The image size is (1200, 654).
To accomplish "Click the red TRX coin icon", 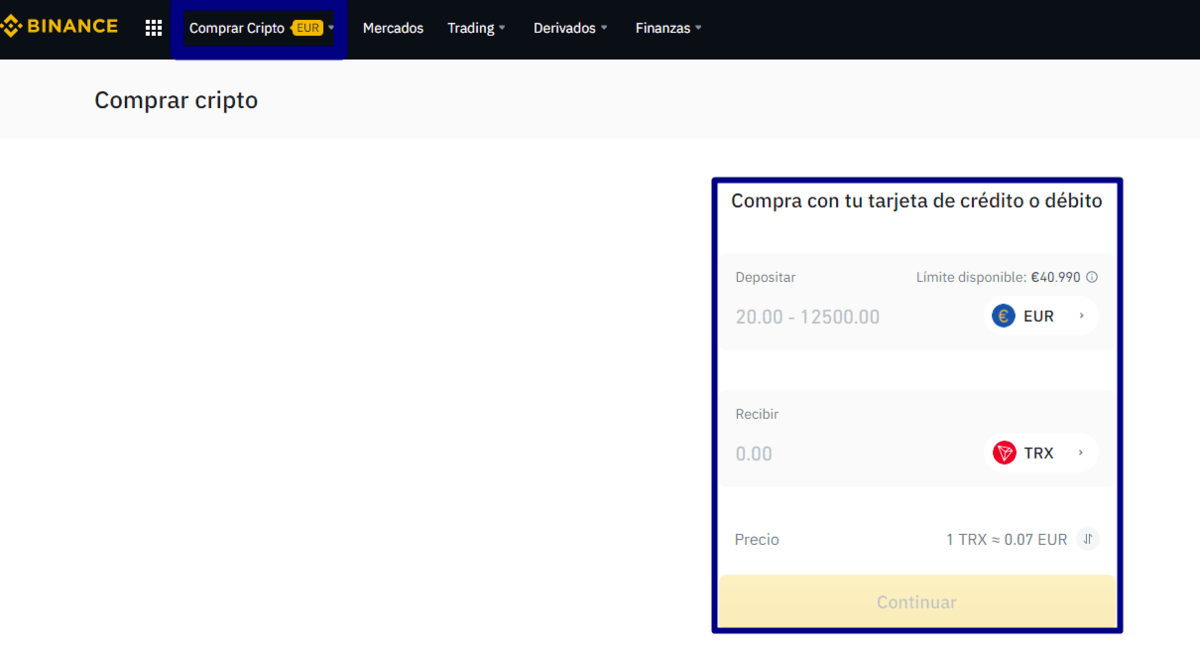I will pyautogui.click(x=1004, y=453).
